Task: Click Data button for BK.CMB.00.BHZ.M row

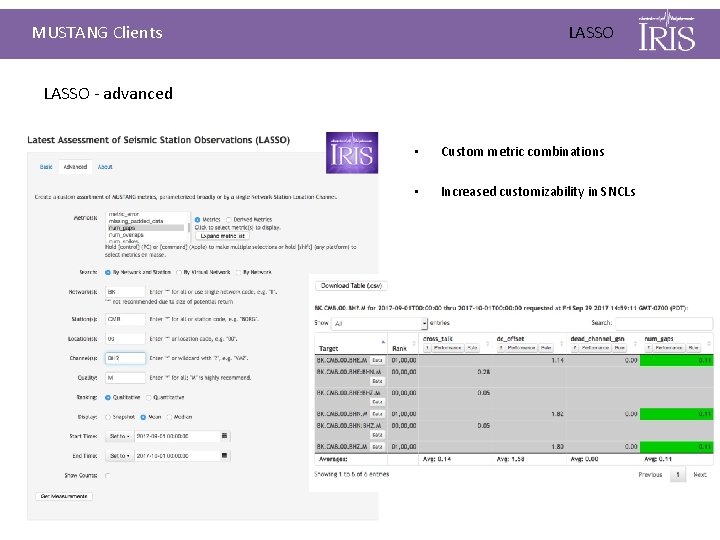Action: pos(377,447)
